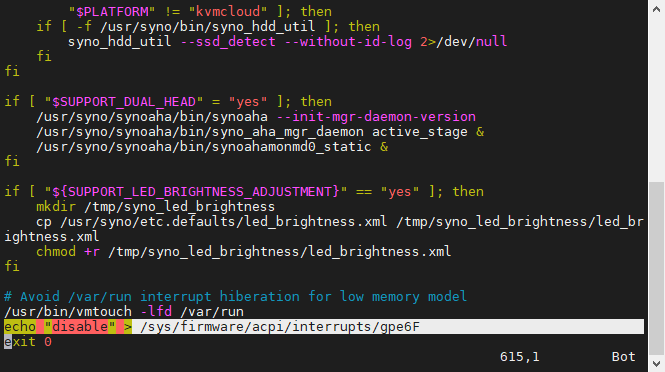Click the "active_stage" argument
665x372 pixels.
pos(420,132)
